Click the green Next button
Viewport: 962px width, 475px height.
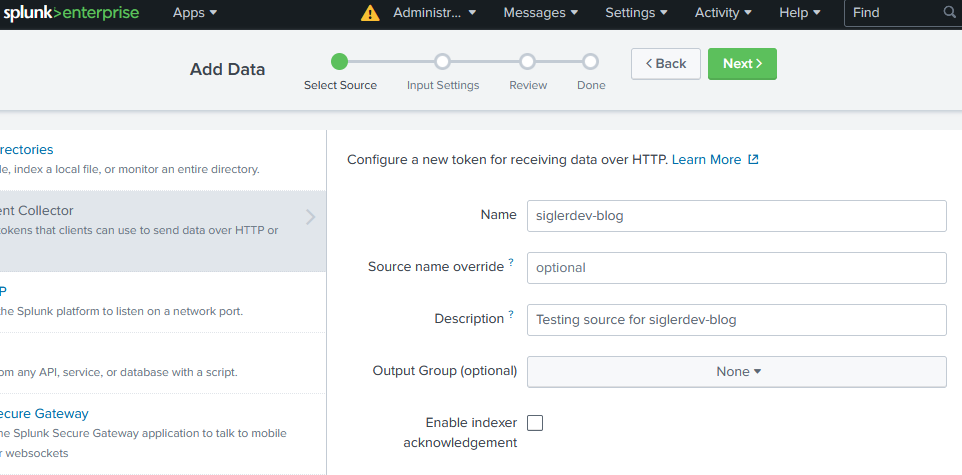coord(742,64)
